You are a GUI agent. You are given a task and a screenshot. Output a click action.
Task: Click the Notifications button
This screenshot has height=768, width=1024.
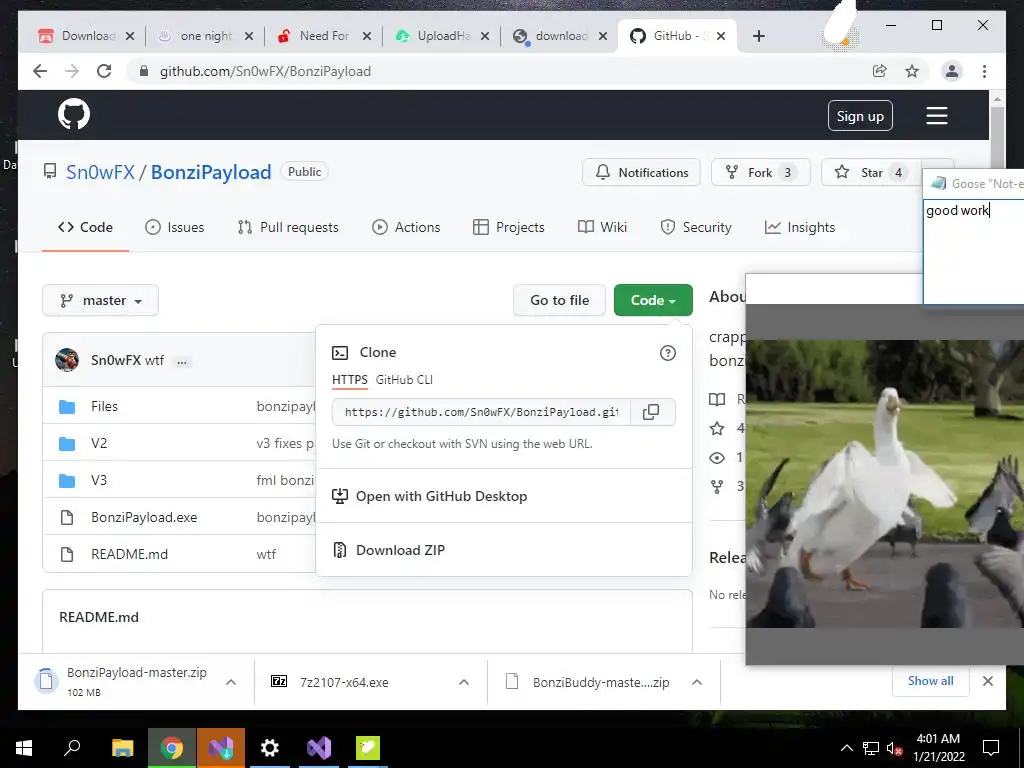click(x=641, y=172)
